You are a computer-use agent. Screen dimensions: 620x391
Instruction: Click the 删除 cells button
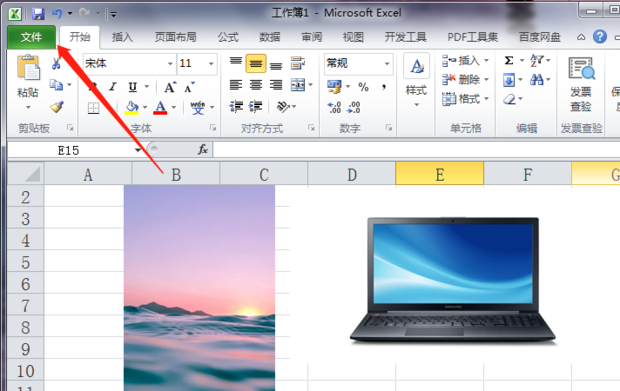(465, 79)
